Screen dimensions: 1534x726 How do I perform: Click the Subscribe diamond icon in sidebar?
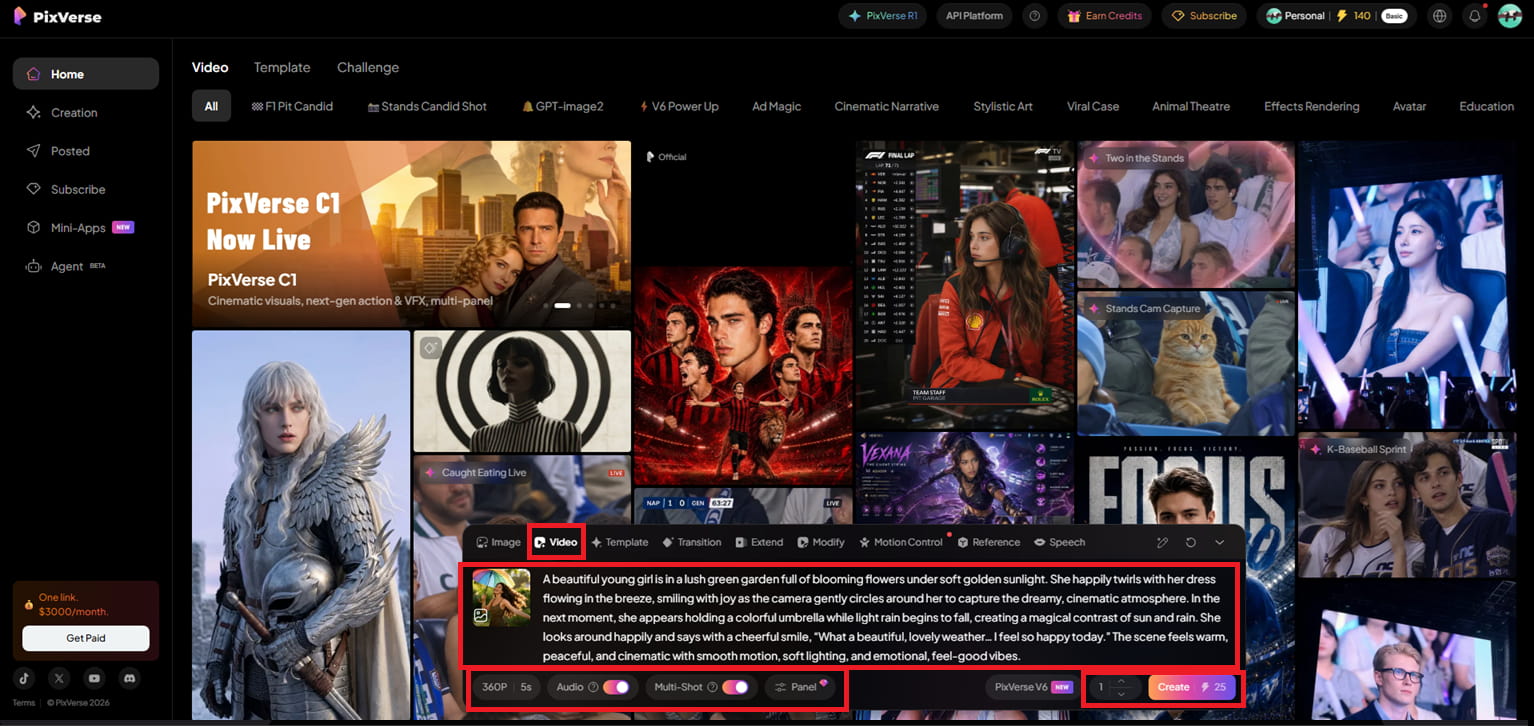pos(34,189)
